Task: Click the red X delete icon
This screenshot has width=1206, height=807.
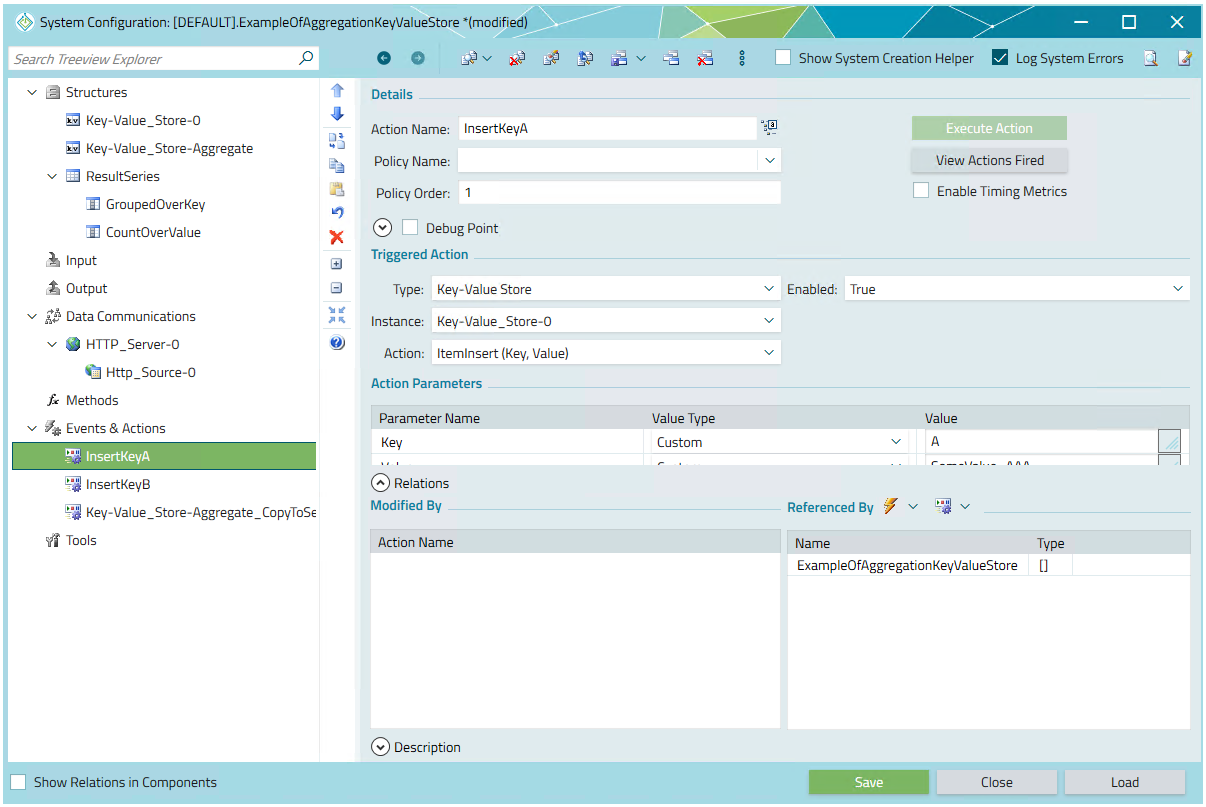Action: (337, 237)
